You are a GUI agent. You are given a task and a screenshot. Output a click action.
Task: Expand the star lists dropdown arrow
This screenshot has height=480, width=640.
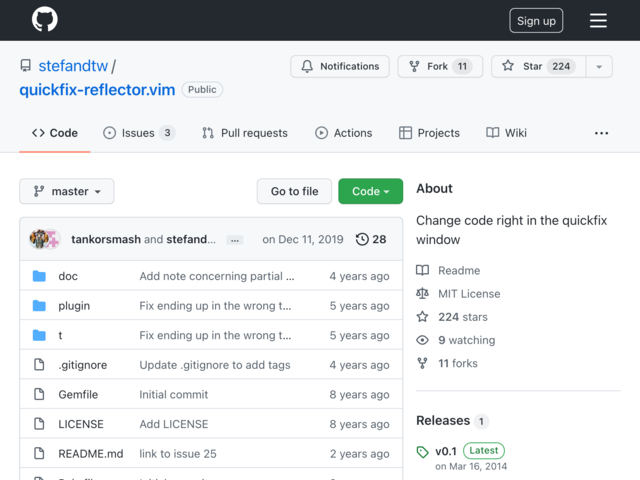599,66
